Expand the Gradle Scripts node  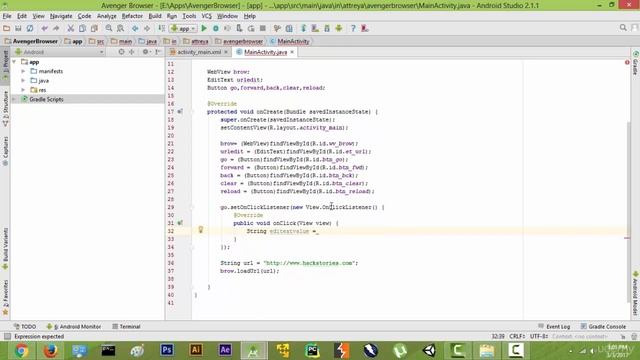tap(14, 99)
